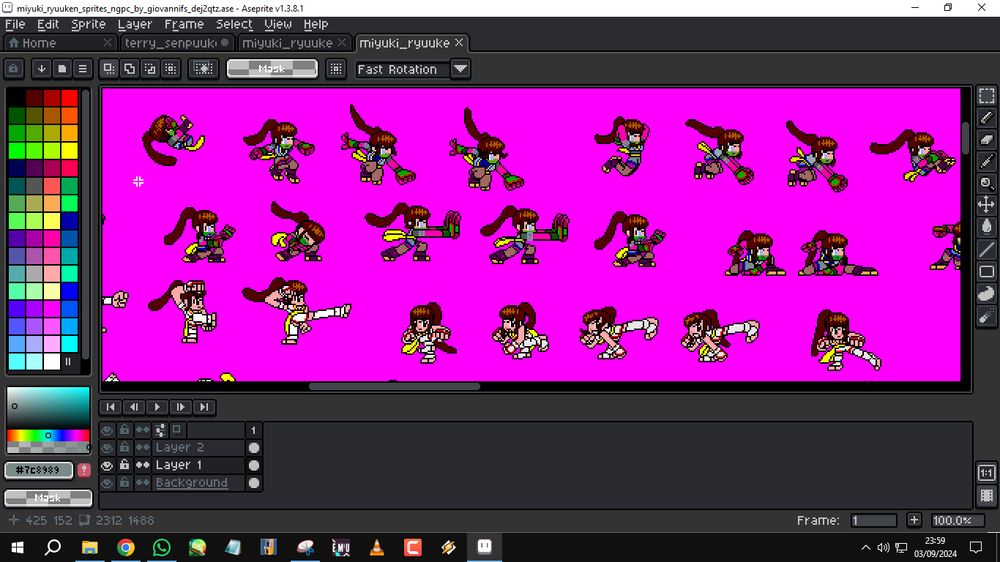
Task: Select the Eraser tool
Action: click(986, 140)
